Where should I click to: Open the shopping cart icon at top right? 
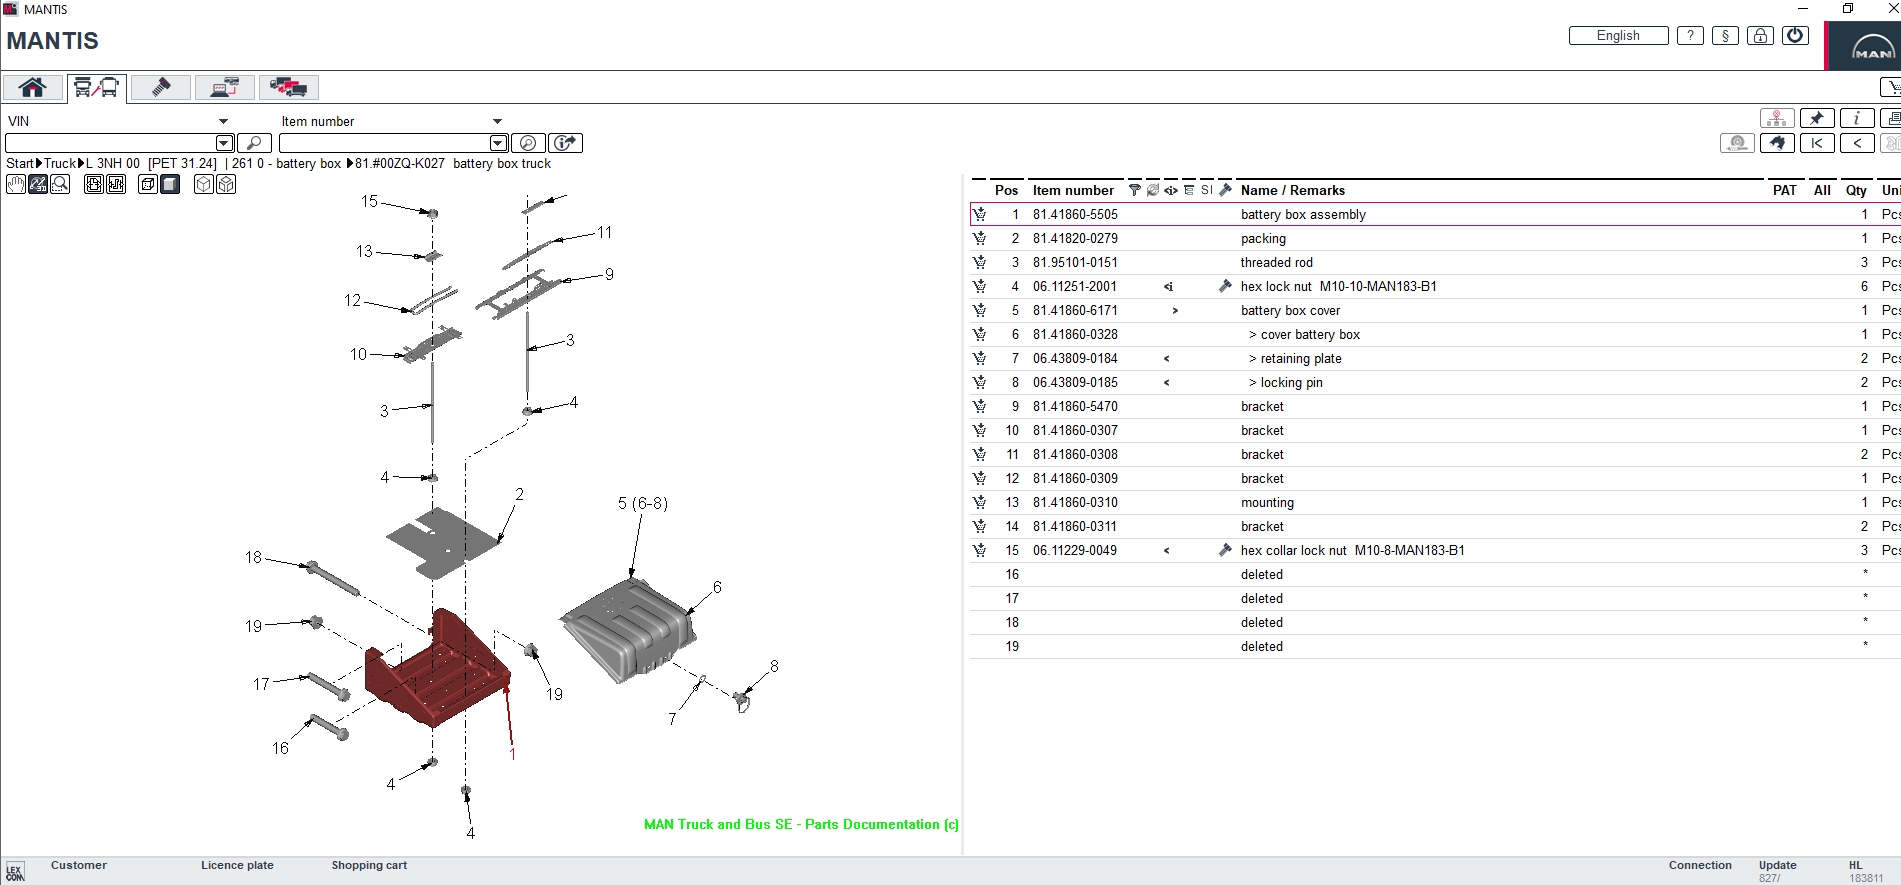1891,87
